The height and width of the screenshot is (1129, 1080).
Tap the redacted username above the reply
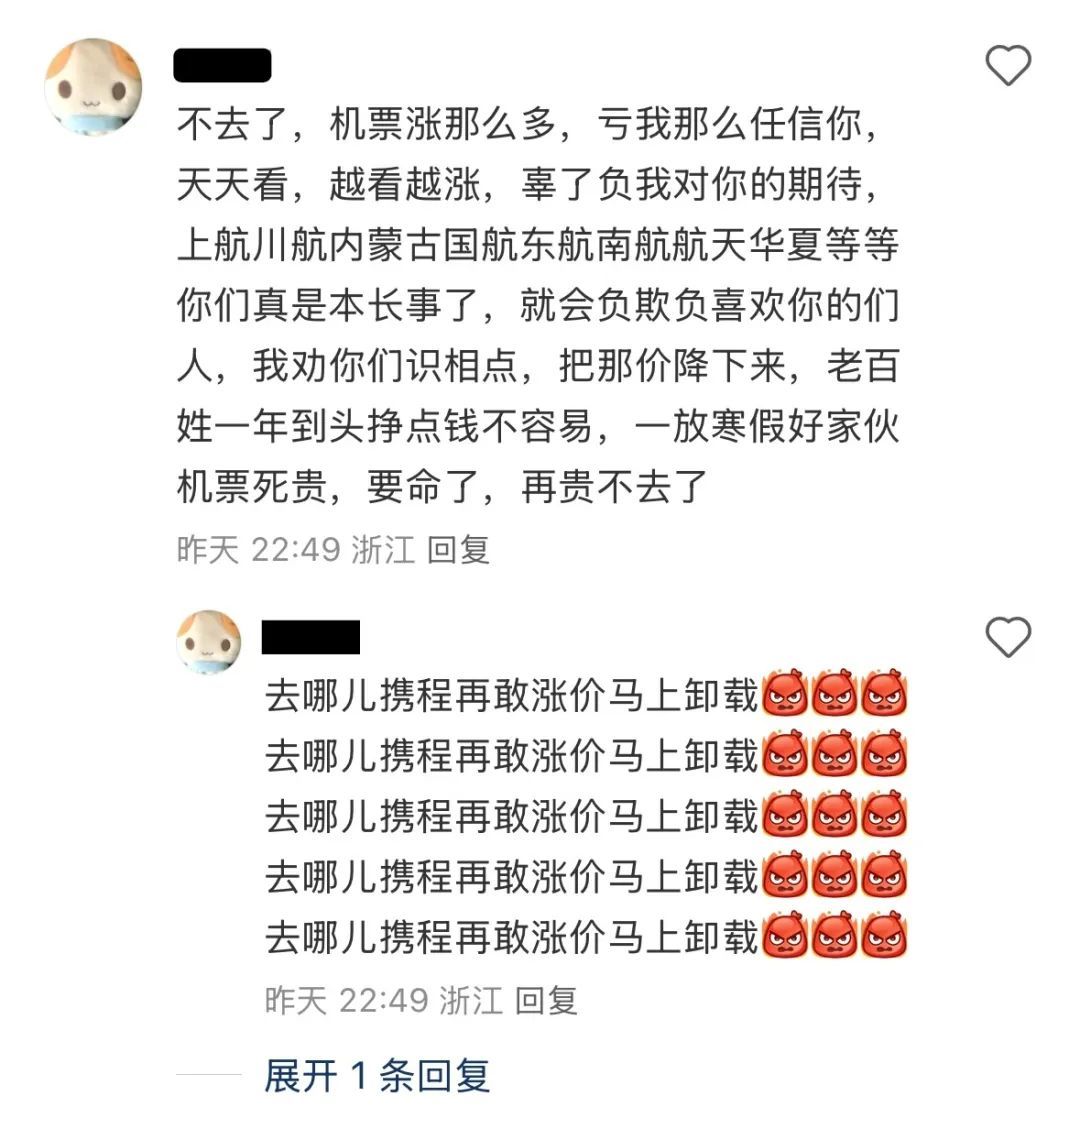310,637
